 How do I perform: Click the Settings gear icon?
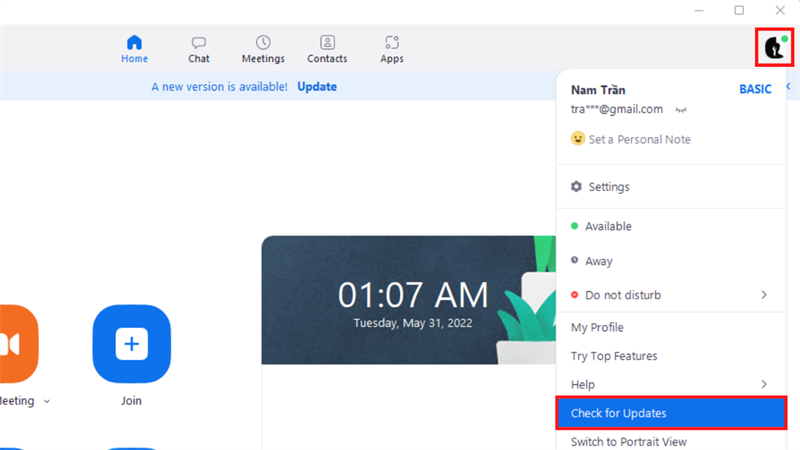click(x=577, y=187)
